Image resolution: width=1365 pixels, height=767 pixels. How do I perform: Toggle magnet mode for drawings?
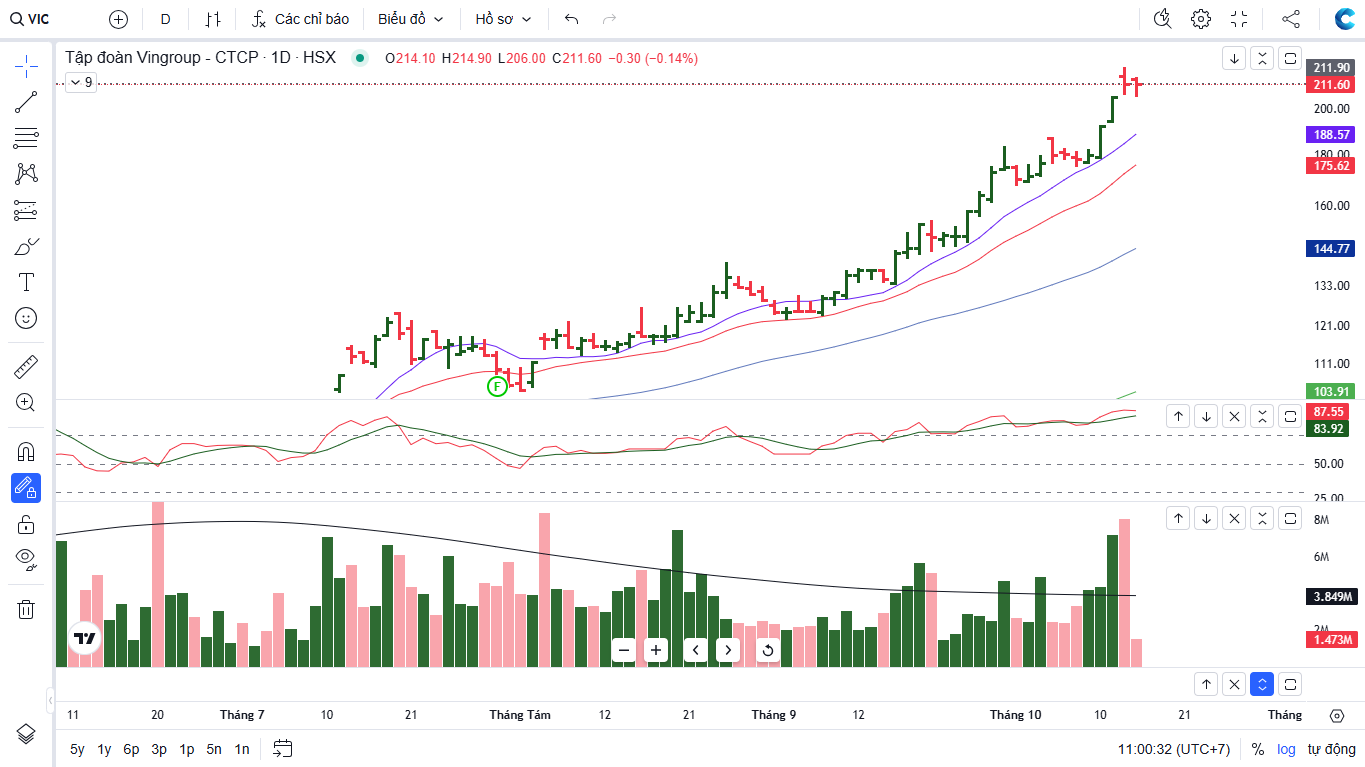pos(26,451)
